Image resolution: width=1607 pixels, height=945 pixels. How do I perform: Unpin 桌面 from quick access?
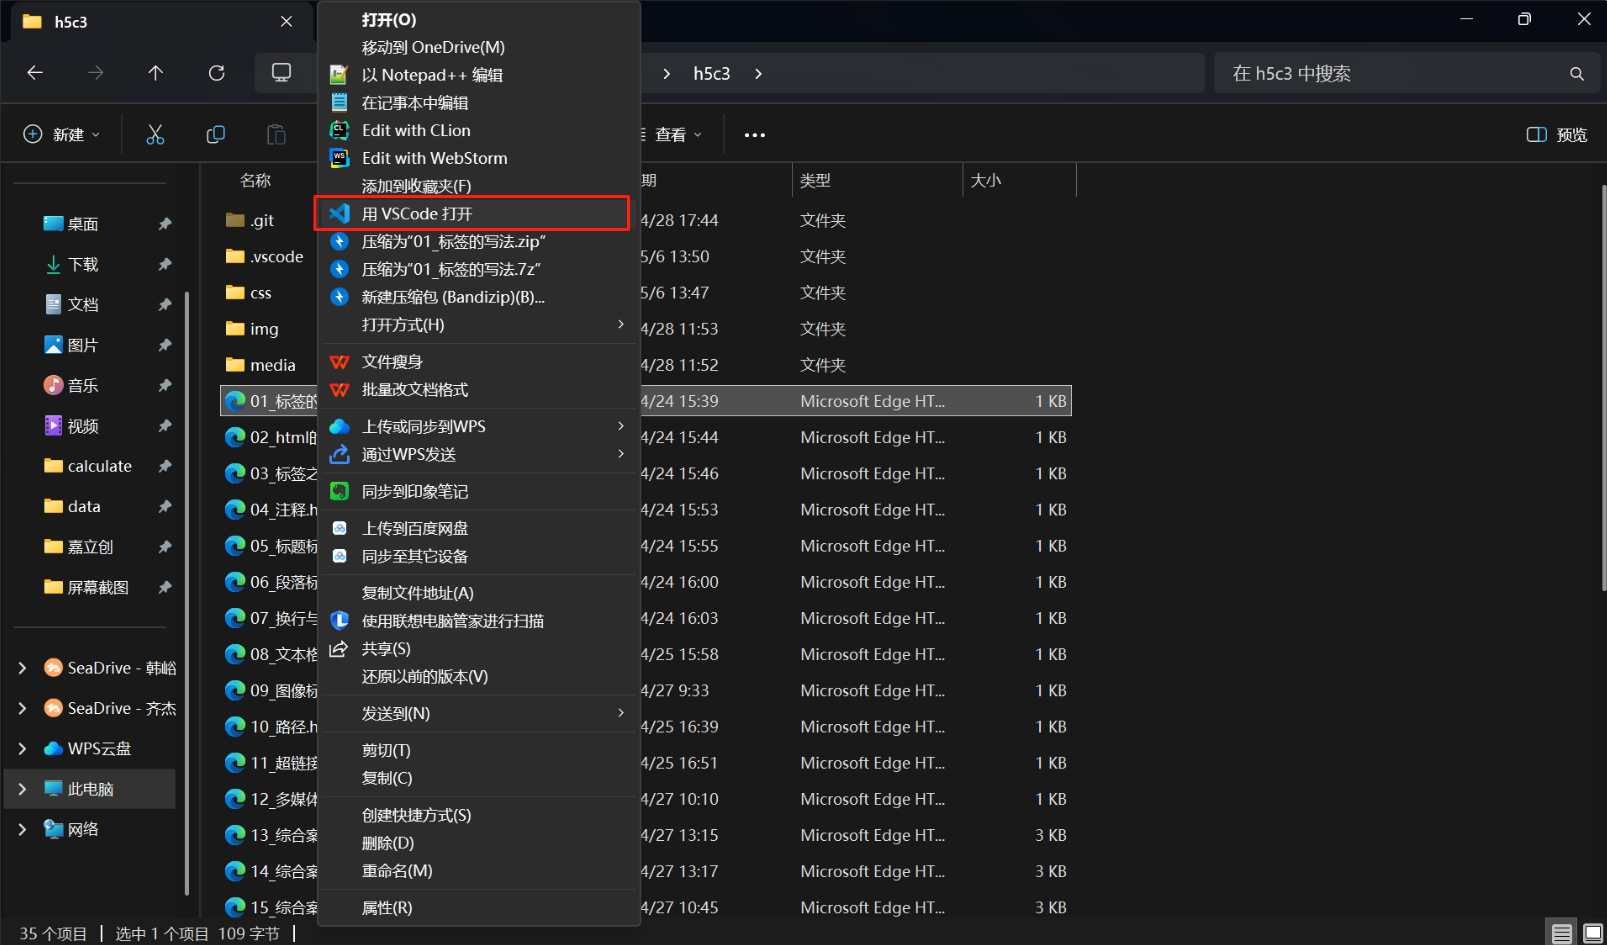pyautogui.click(x=165, y=224)
